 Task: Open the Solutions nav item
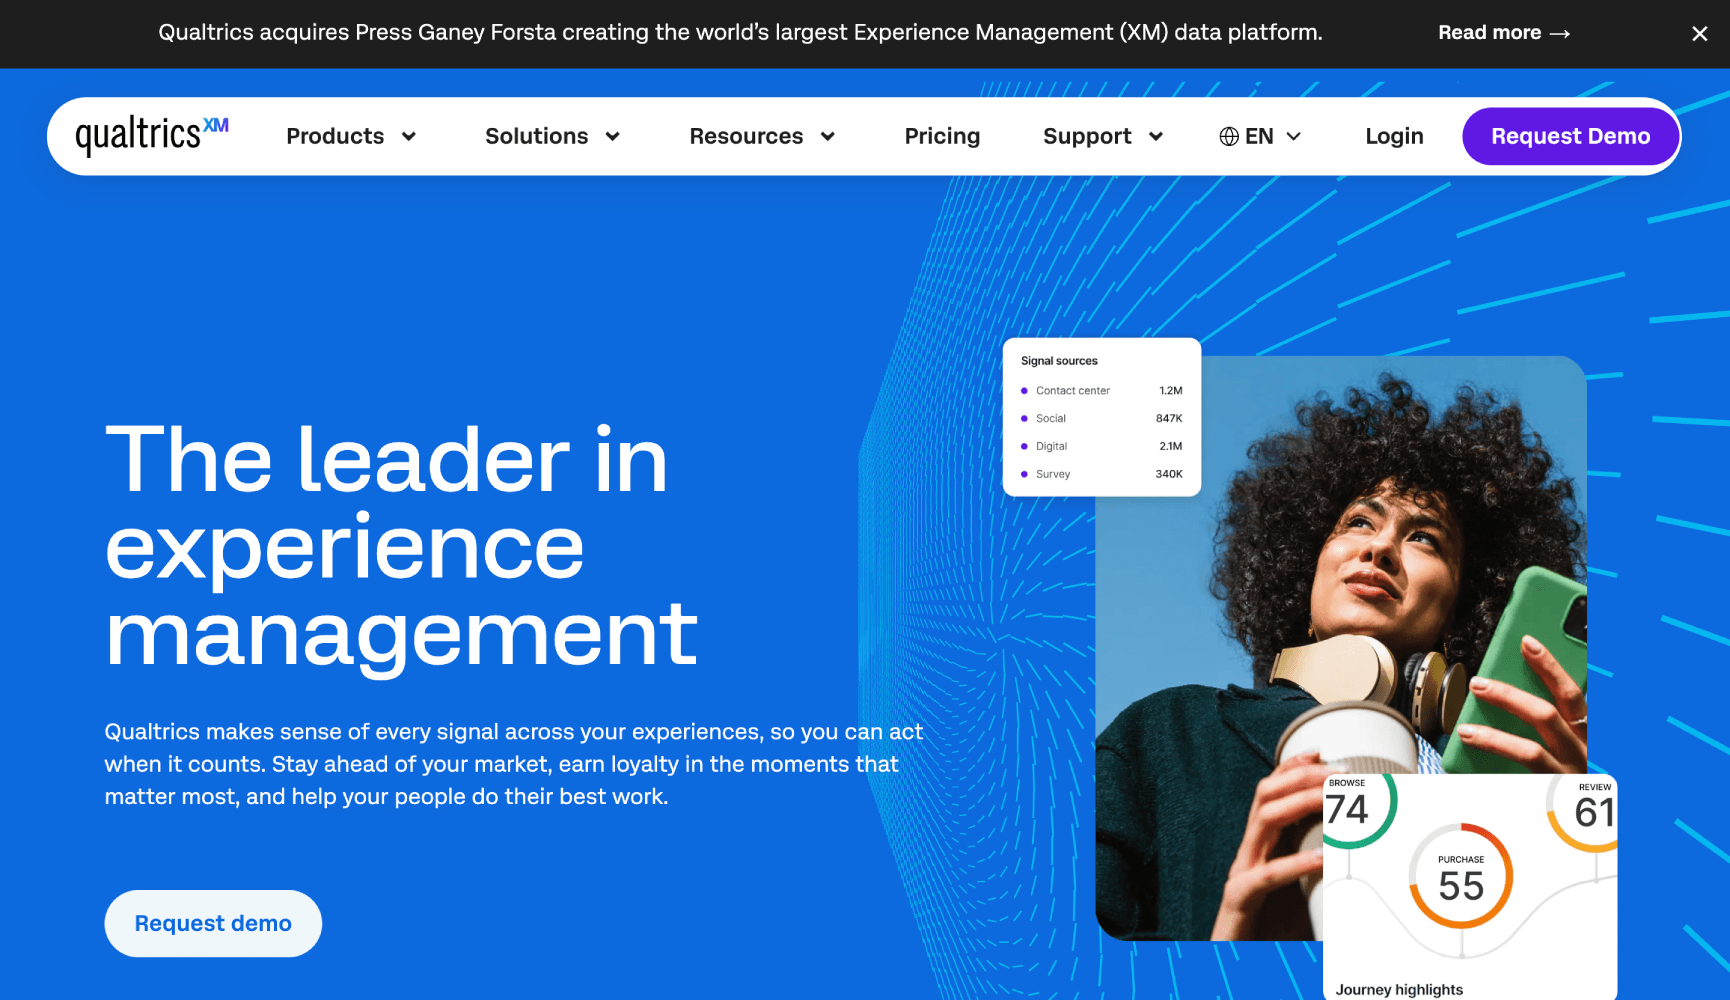tap(537, 136)
